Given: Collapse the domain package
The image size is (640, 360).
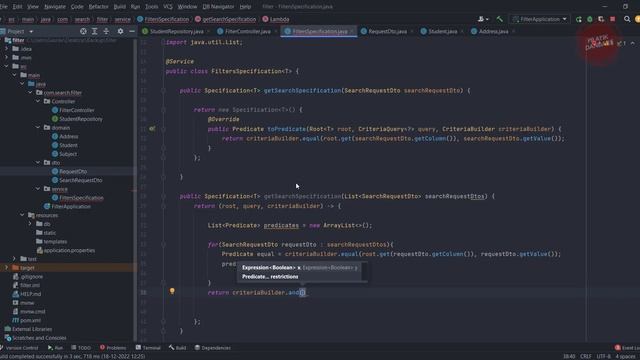Looking at the screenshot, I should click(x=38, y=128).
